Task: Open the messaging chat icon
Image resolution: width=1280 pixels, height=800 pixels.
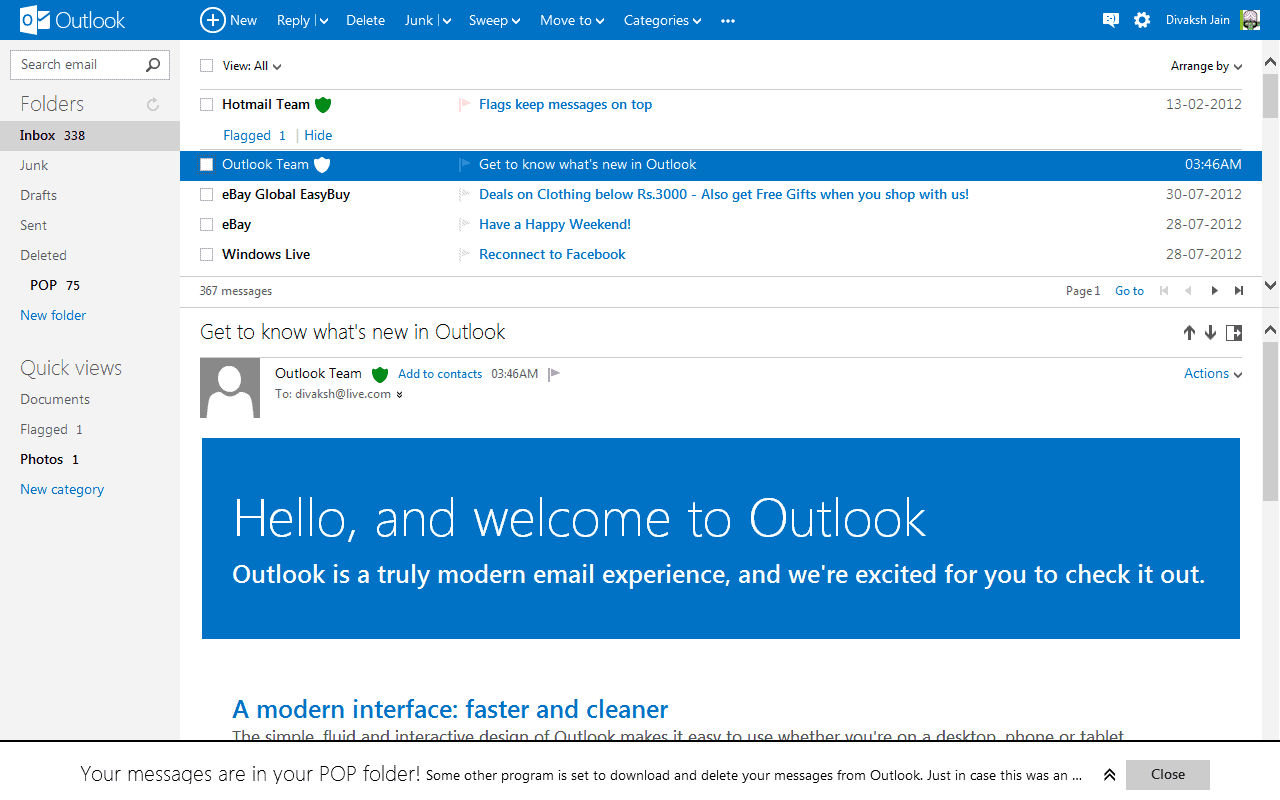Action: point(1110,20)
